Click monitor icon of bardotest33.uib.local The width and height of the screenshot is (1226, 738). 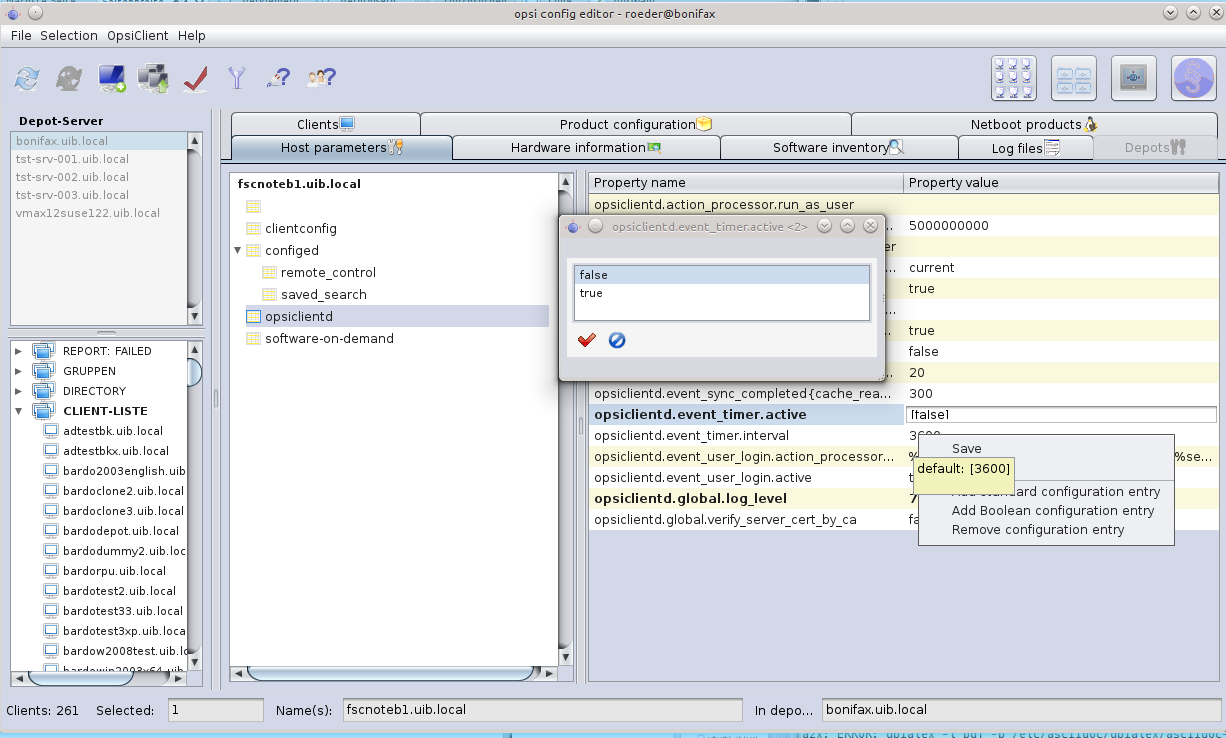coord(51,611)
